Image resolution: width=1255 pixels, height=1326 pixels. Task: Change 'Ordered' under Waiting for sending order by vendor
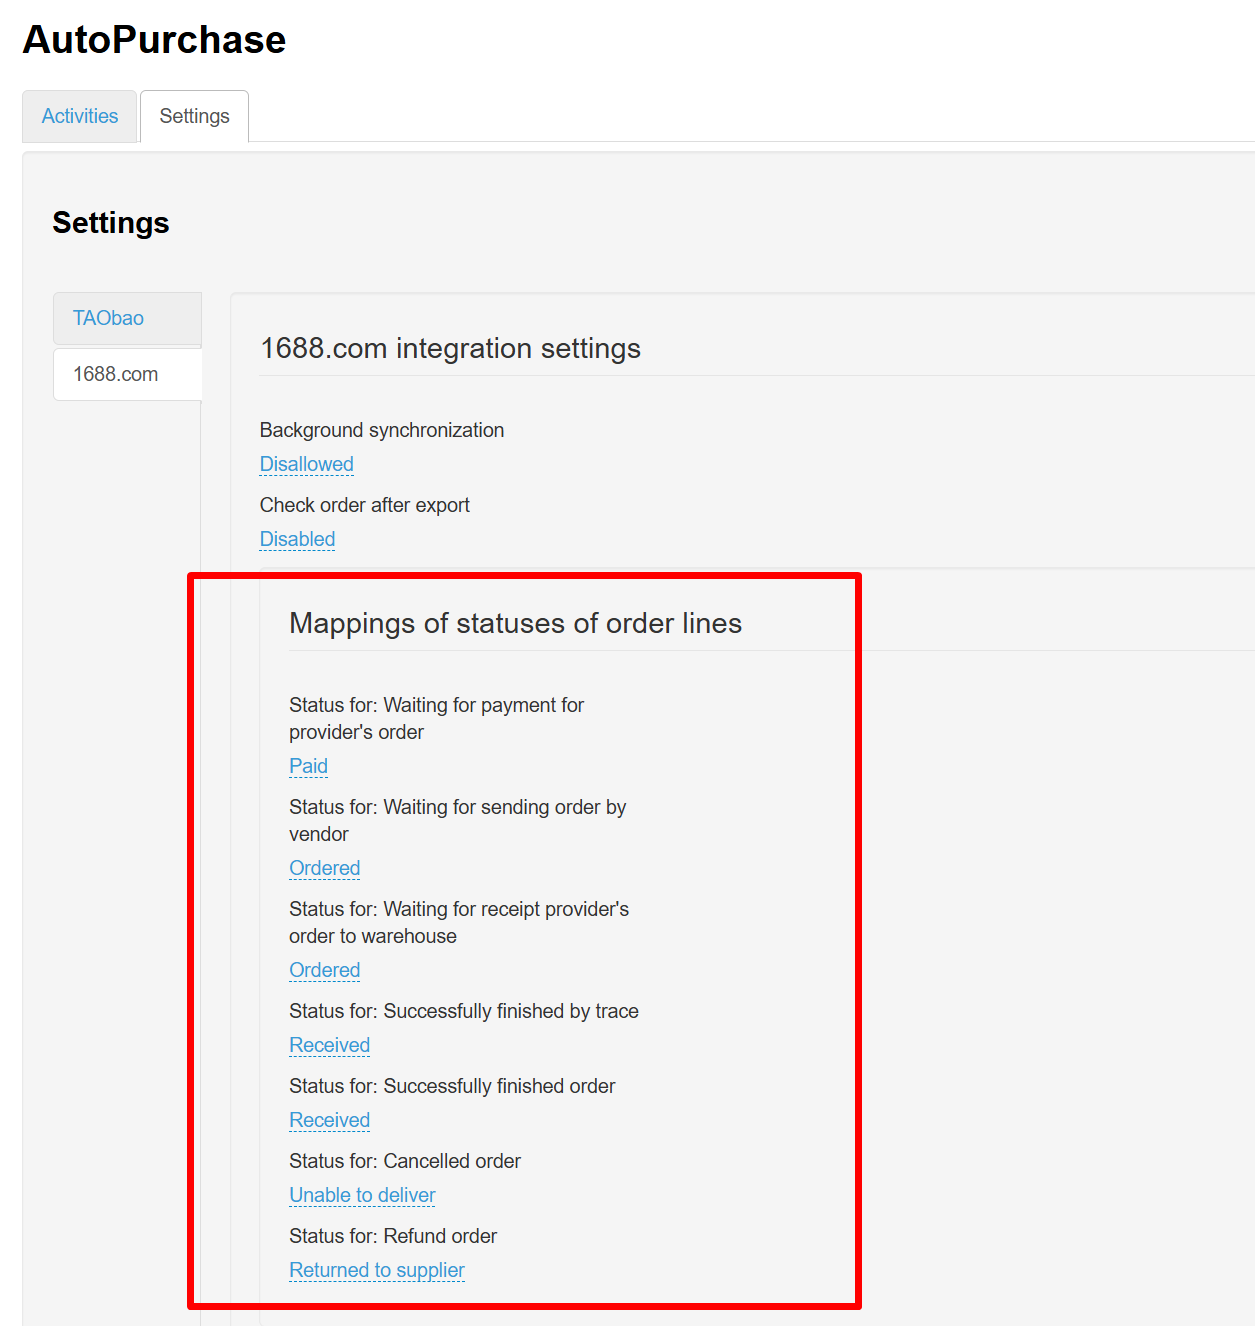pyautogui.click(x=324, y=868)
